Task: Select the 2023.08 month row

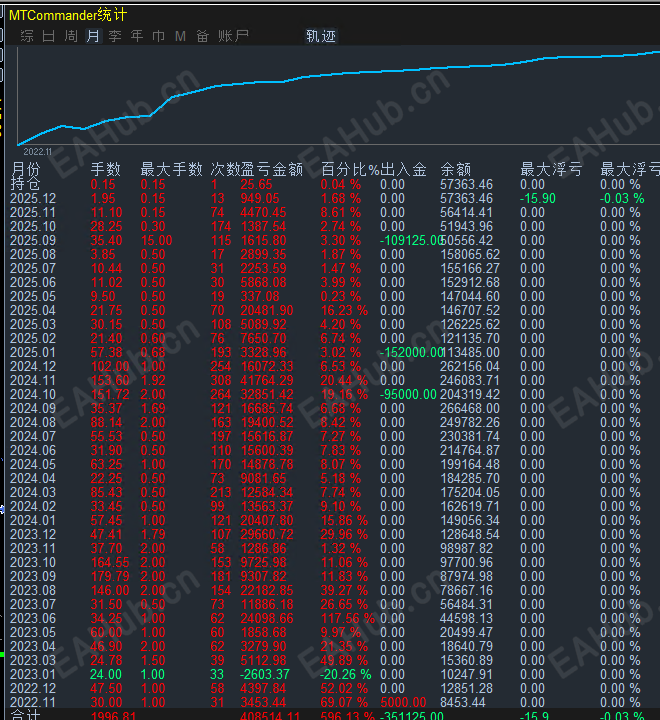Action: 330,591
